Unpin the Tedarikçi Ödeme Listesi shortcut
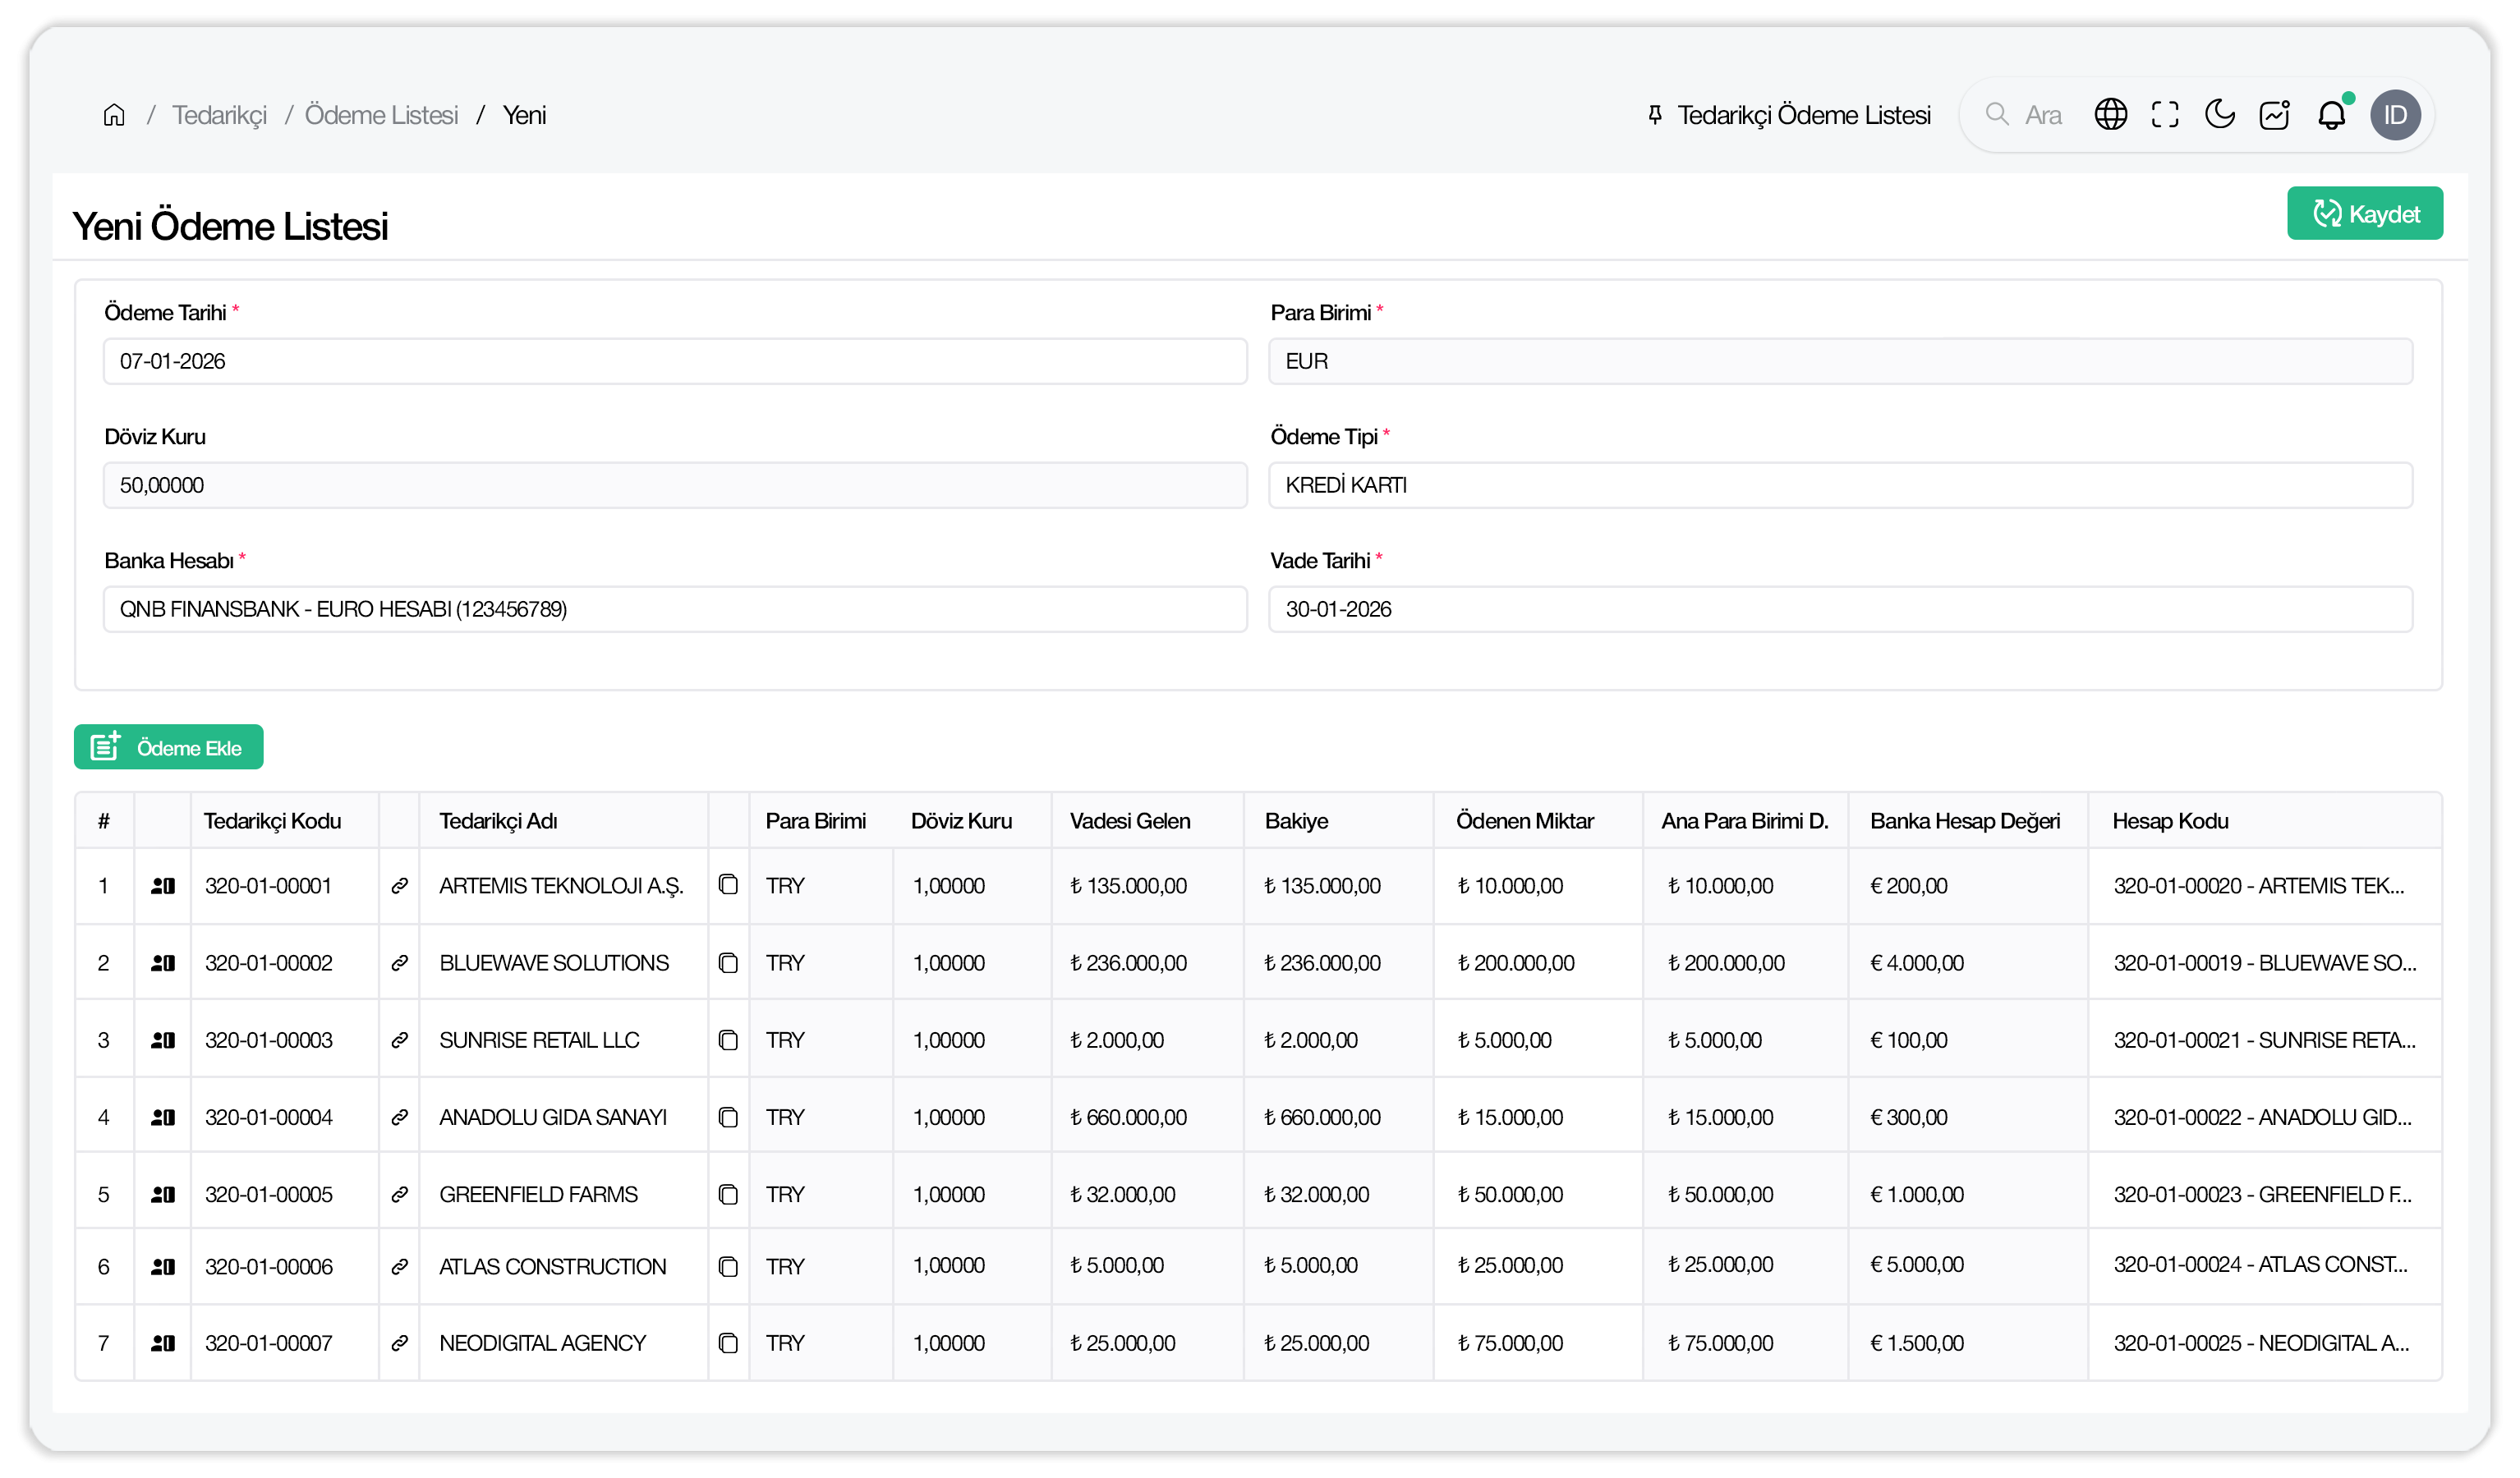The width and height of the screenshot is (2520, 1478). 1654,114
